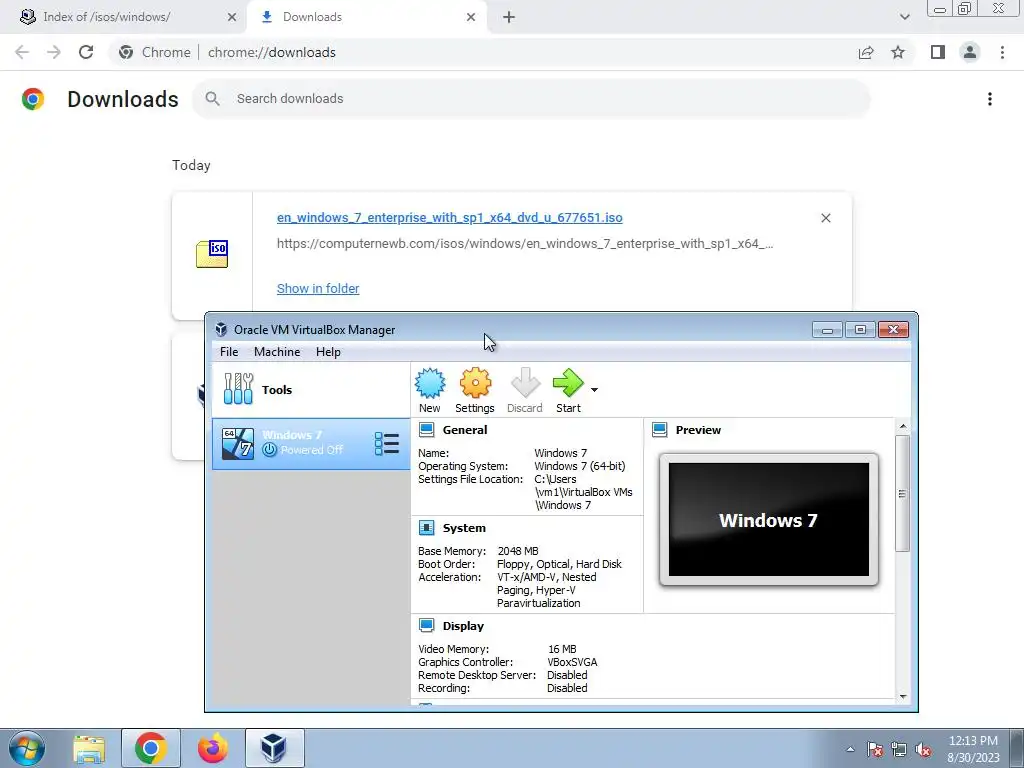Click the Settings File Location path text

[583, 492]
